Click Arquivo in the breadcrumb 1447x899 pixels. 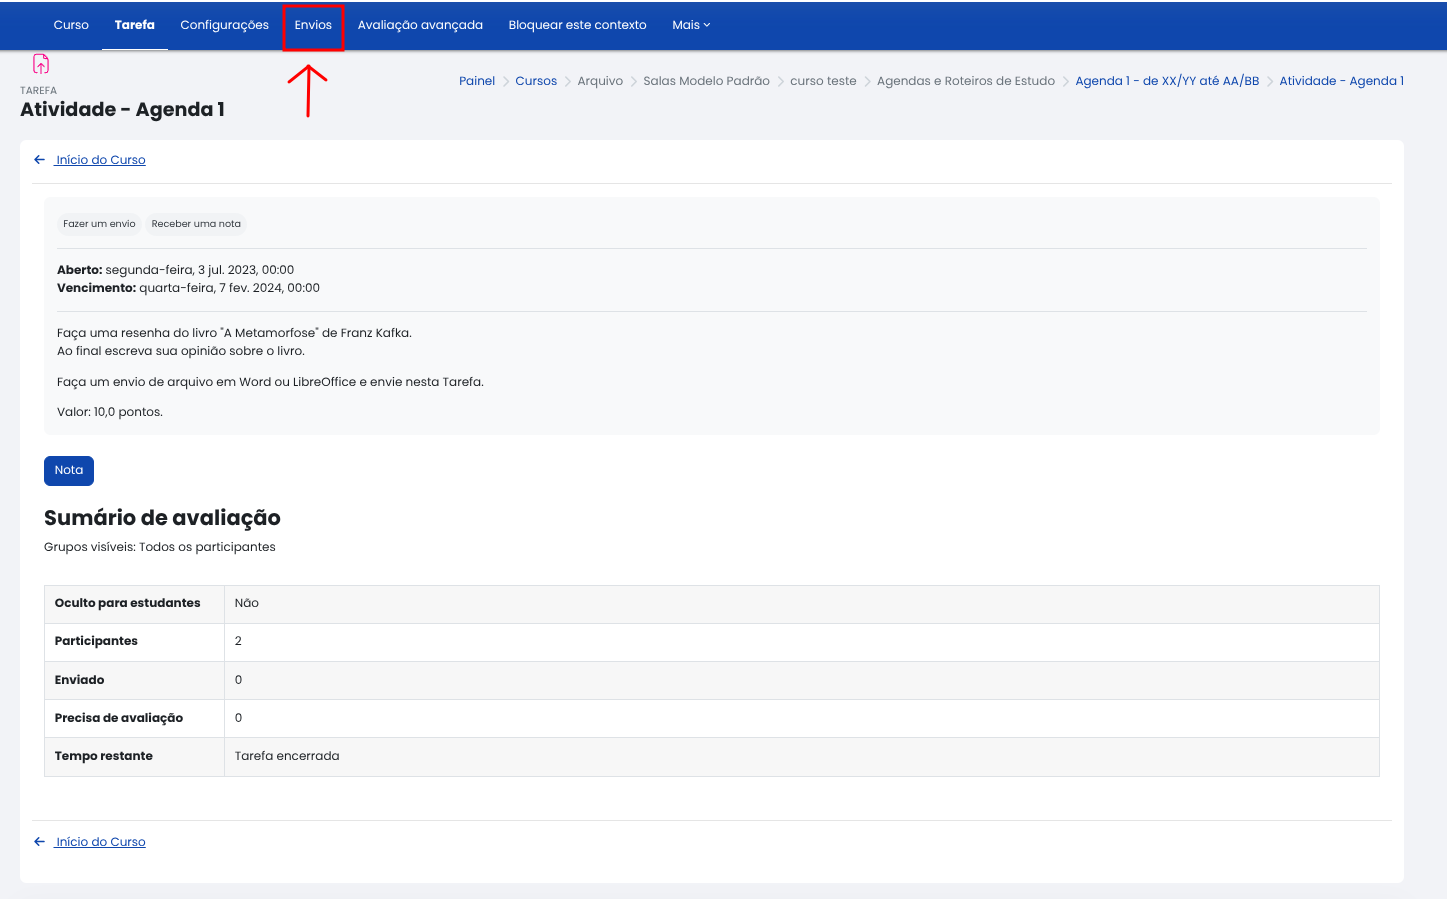coord(600,81)
